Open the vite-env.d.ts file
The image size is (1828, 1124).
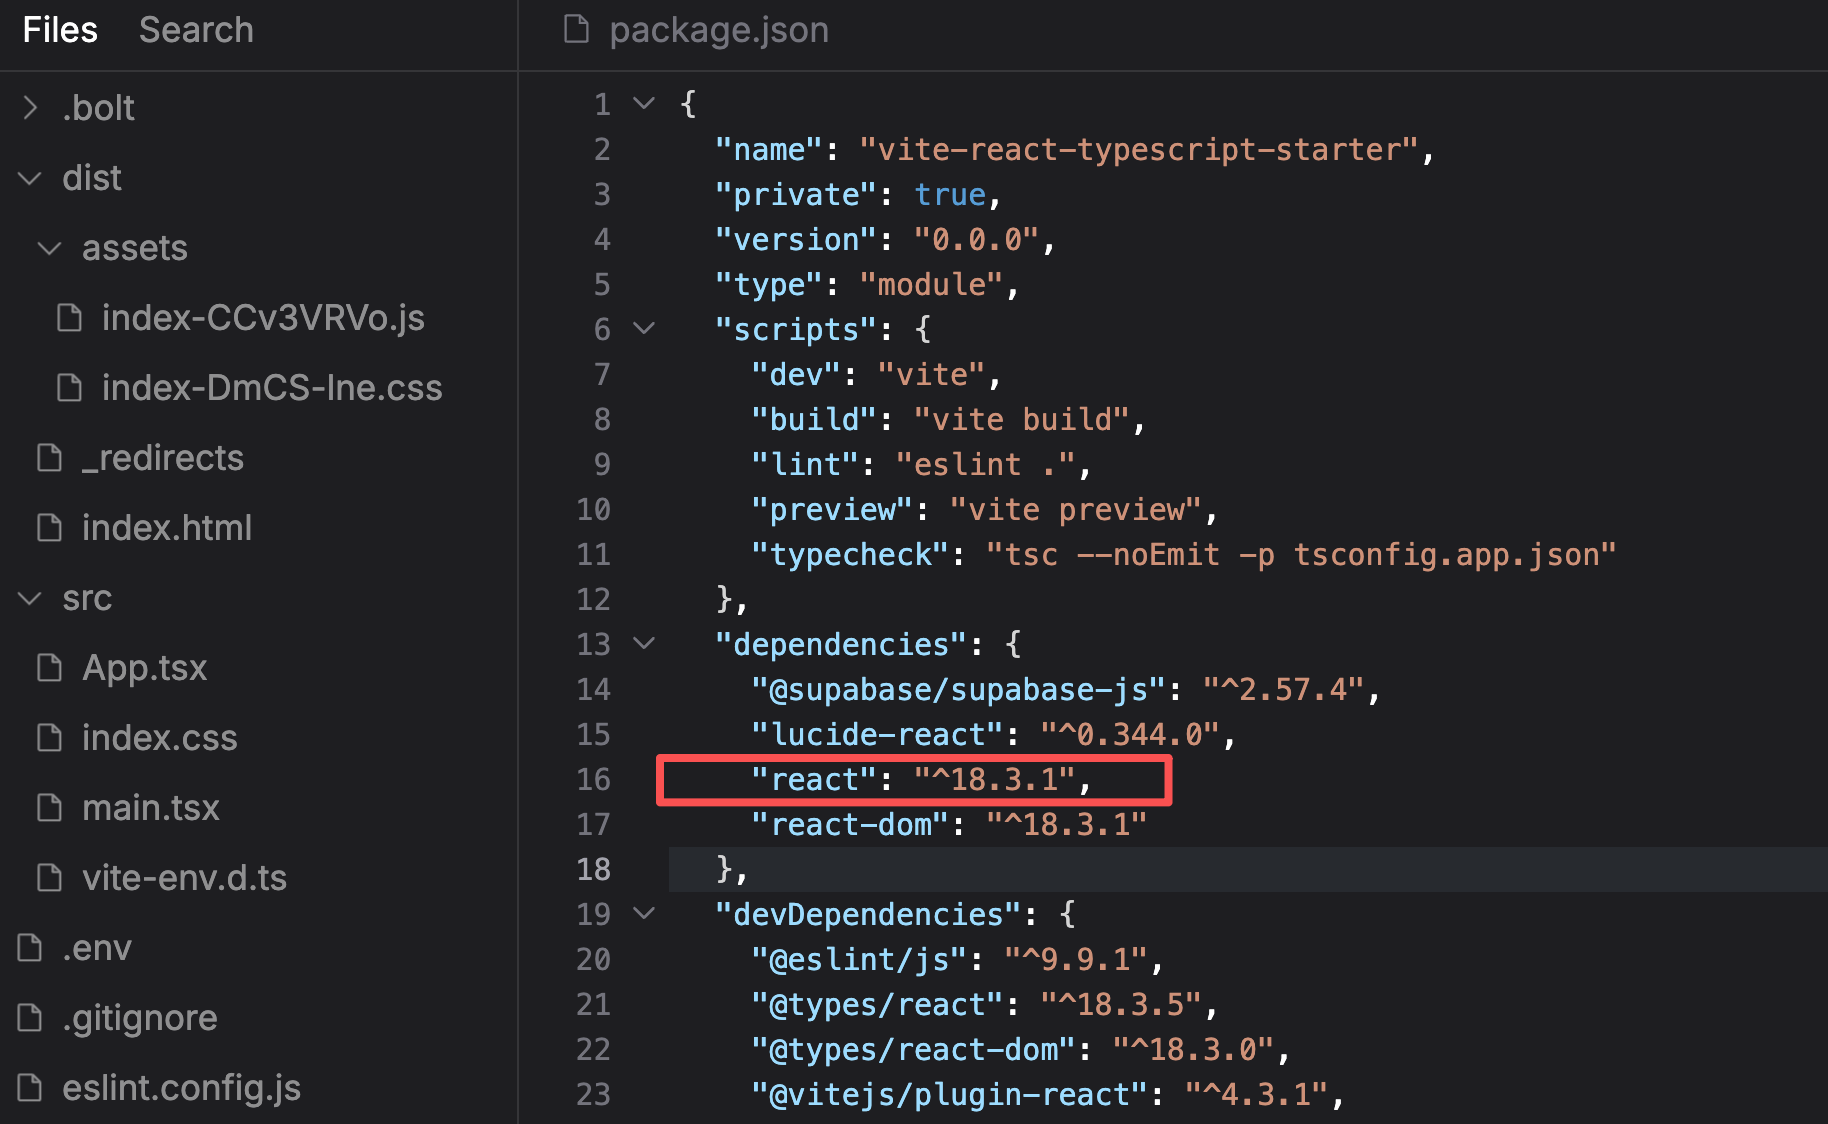pos(184,877)
